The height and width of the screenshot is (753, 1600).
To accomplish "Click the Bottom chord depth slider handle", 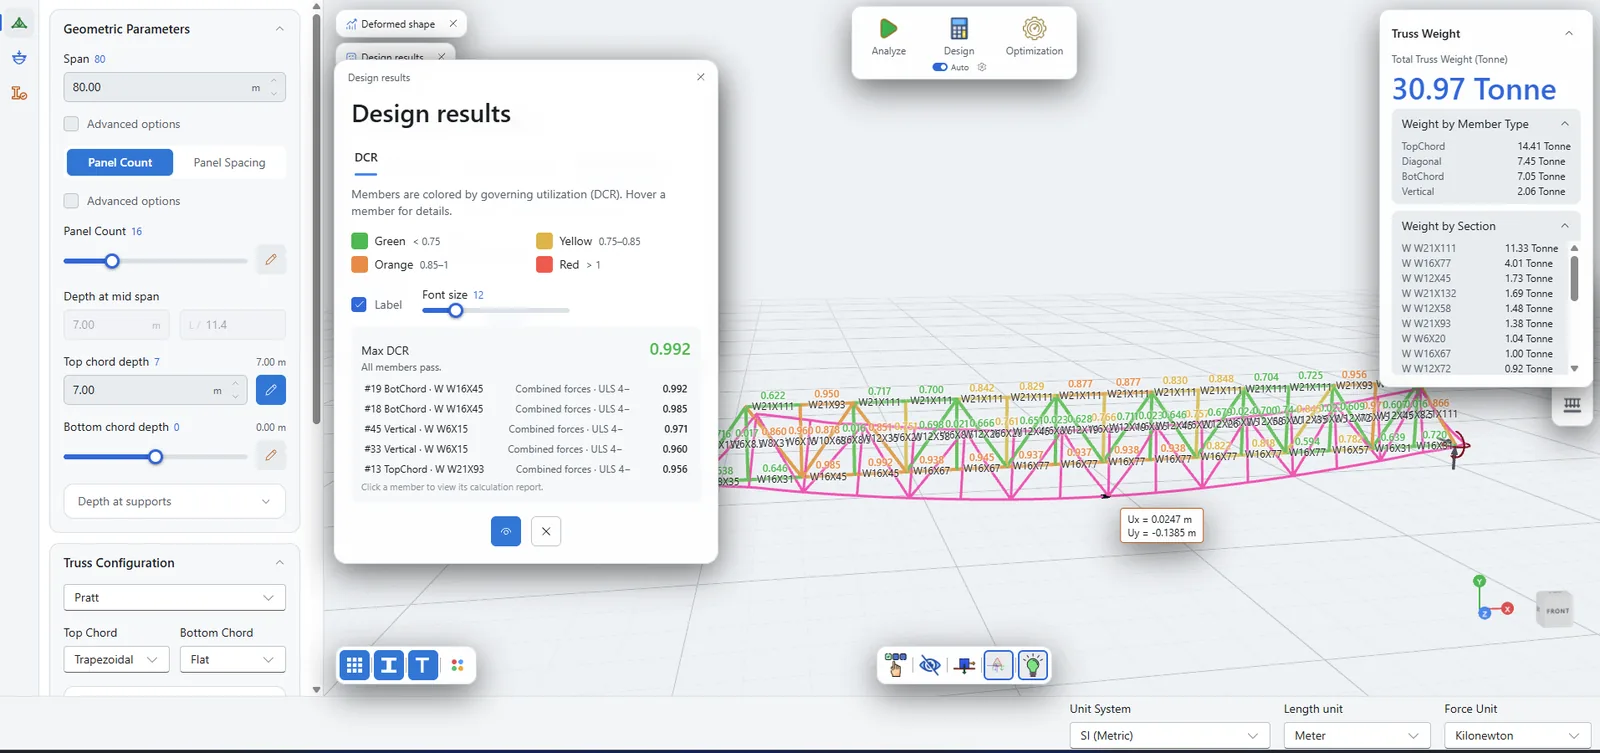I will click(155, 457).
